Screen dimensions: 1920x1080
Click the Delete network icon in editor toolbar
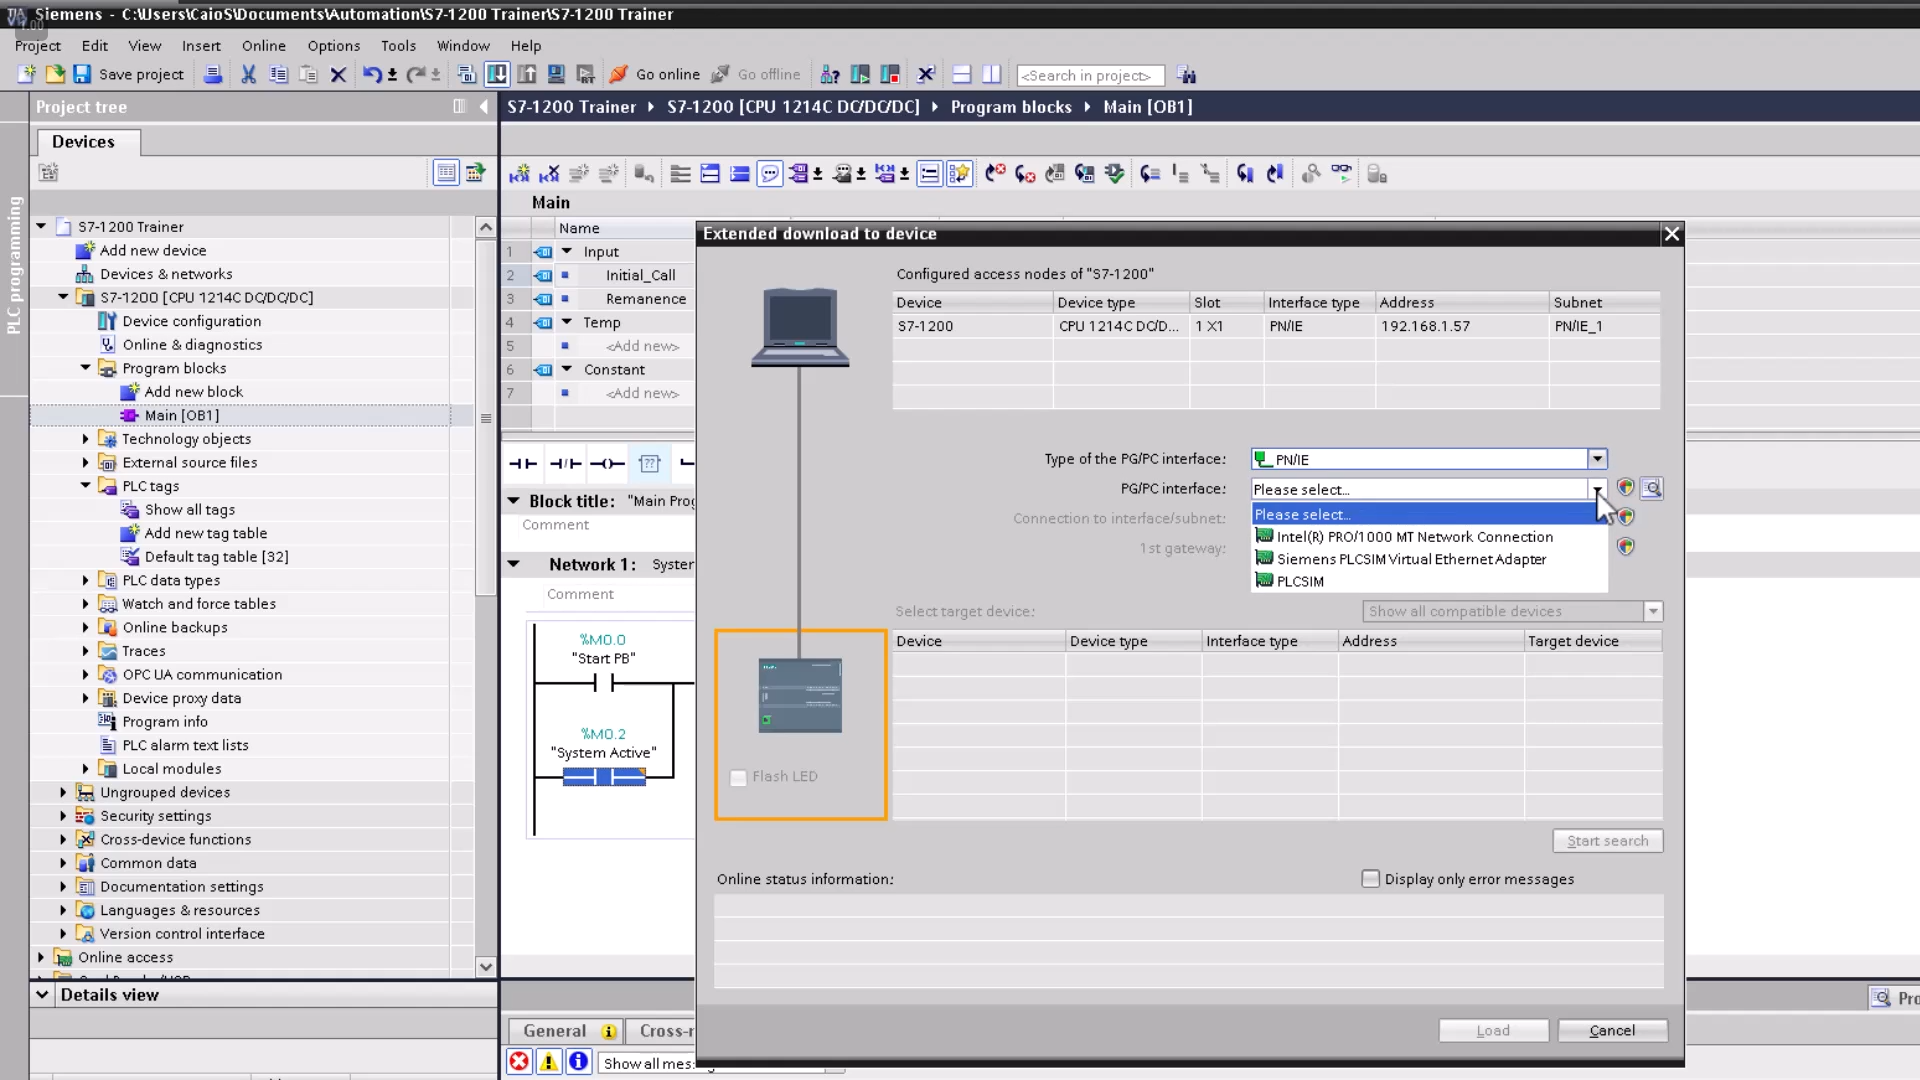pyautogui.click(x=549, y=174)
